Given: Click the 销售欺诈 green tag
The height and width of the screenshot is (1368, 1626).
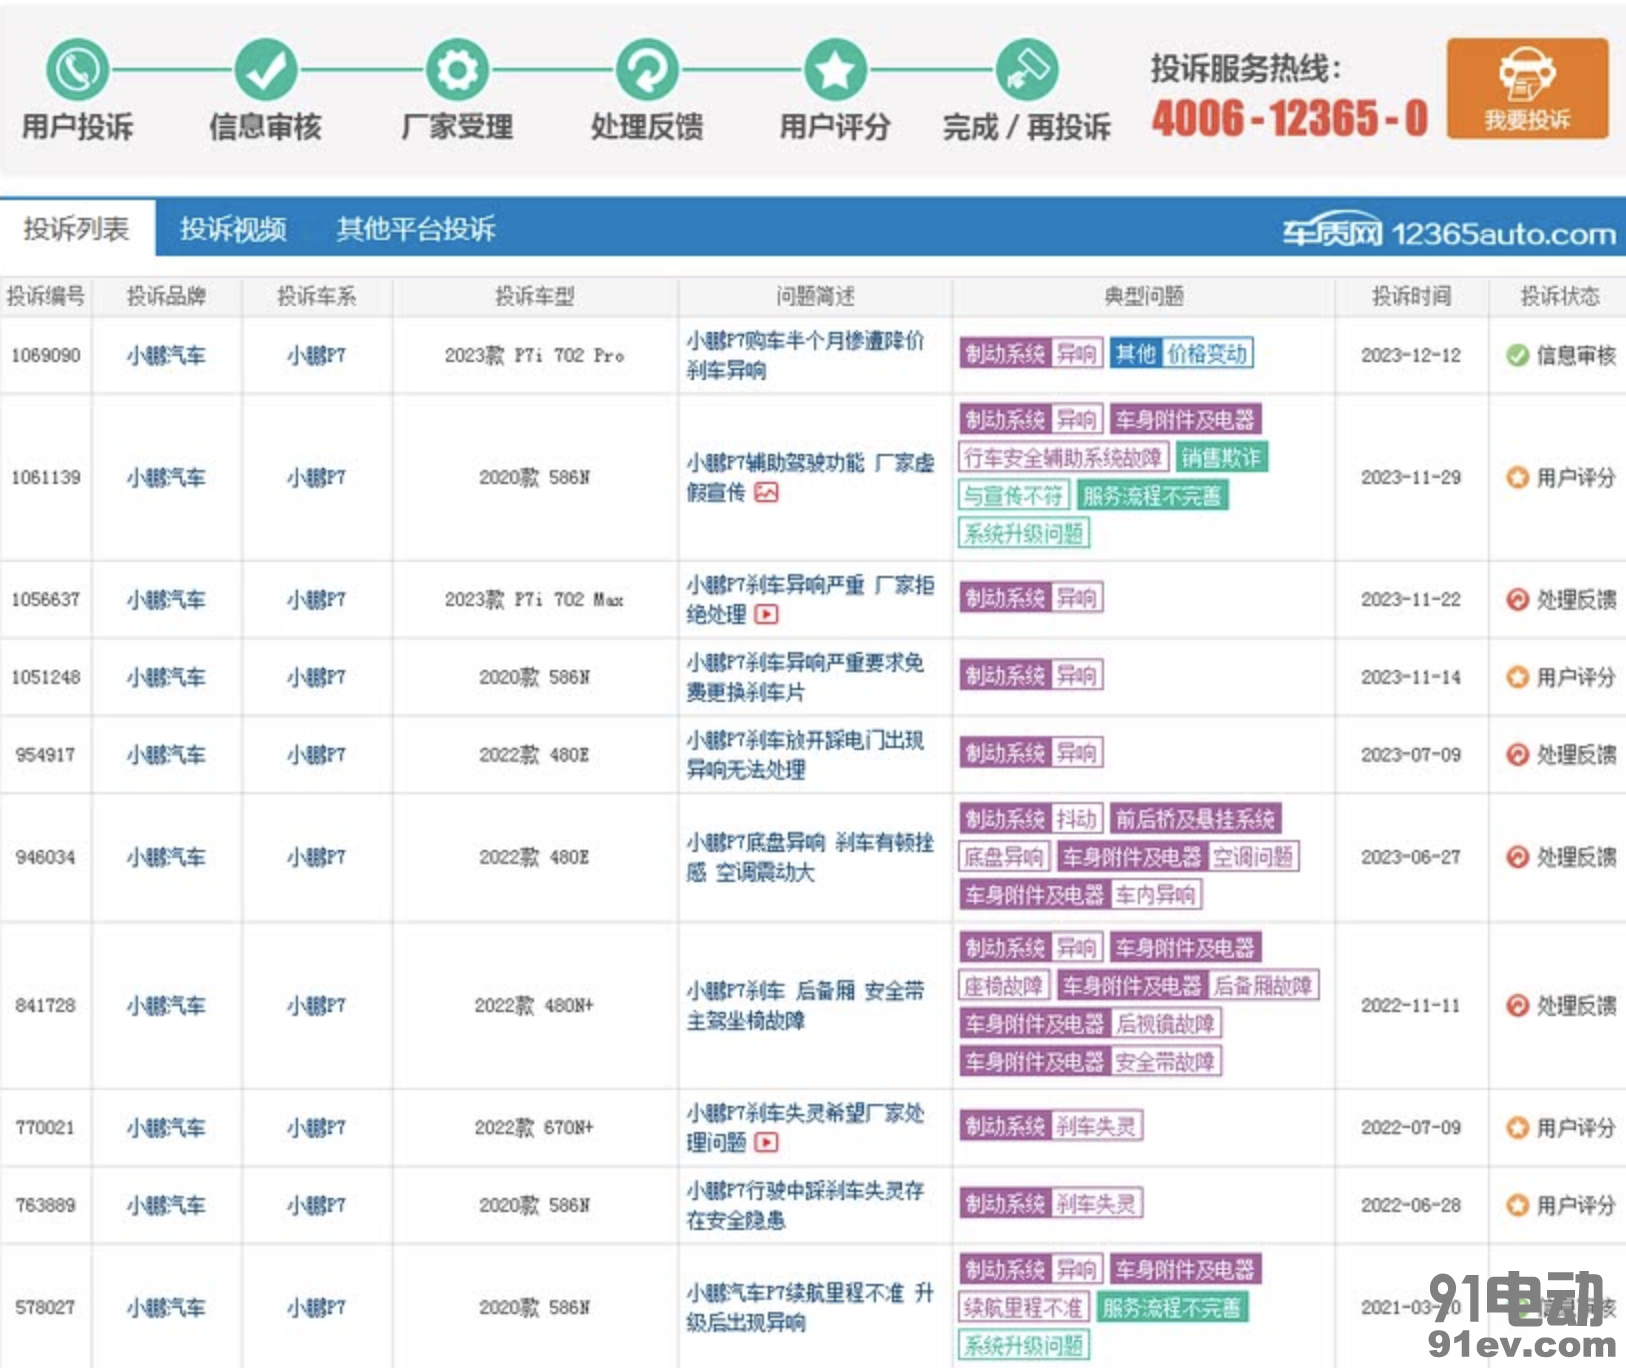Looking at the screenshot, I should point(1221,457).
